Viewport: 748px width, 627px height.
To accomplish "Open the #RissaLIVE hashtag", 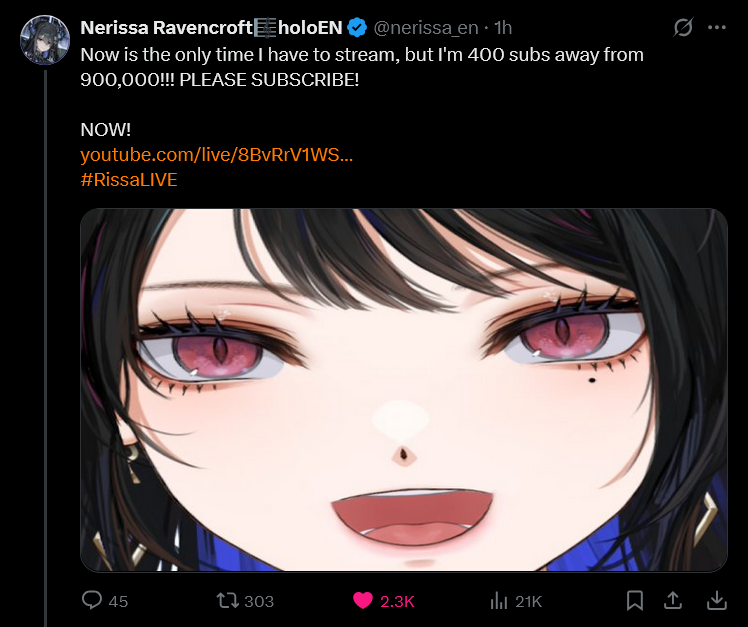I will (x=129, y=180).
